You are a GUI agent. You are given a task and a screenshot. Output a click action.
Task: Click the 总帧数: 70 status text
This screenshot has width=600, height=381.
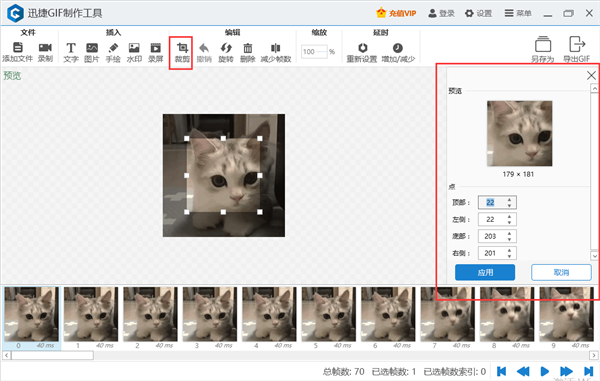[x=344, y=371]
